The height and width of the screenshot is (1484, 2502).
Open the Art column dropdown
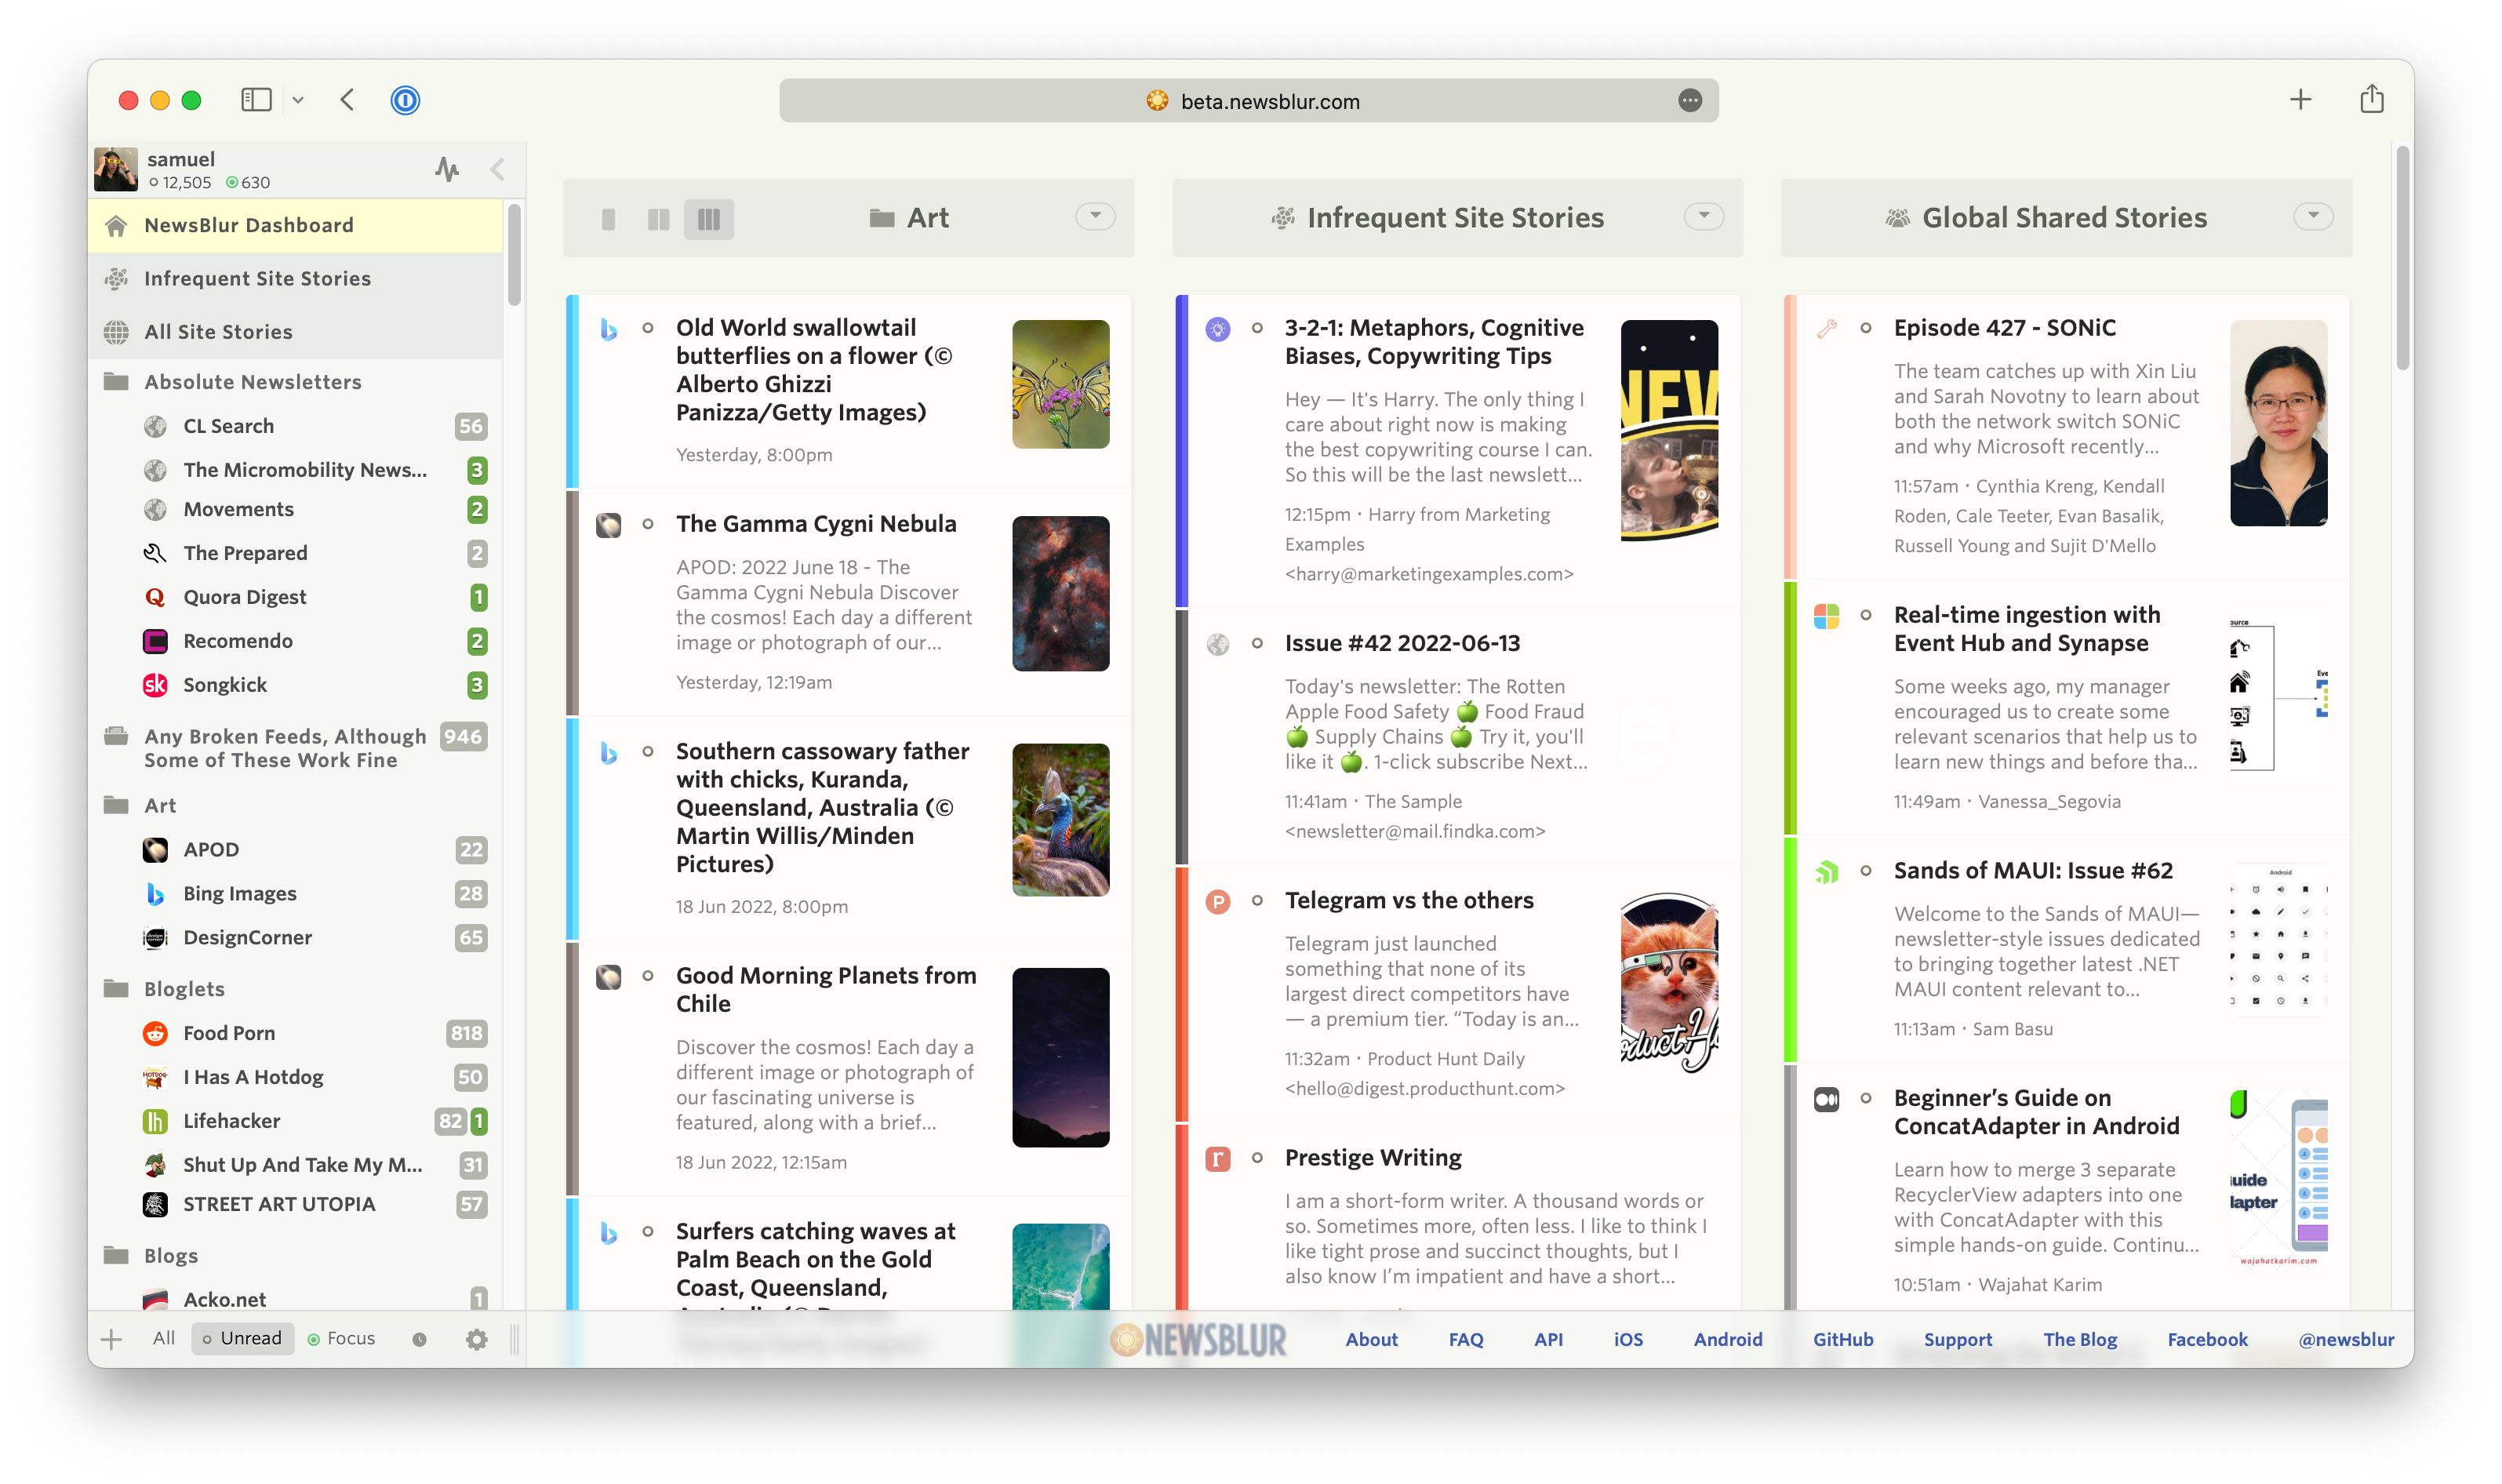pos(1095,216)
